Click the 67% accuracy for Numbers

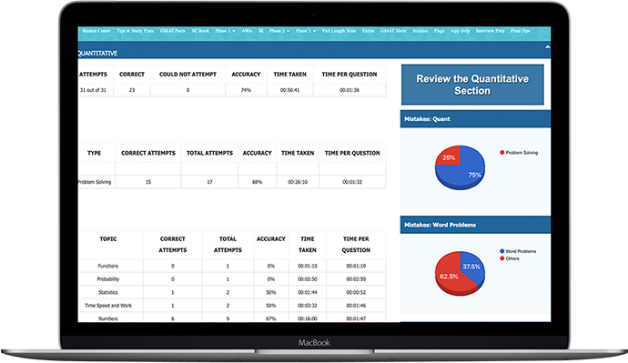[x=271, y=319]
